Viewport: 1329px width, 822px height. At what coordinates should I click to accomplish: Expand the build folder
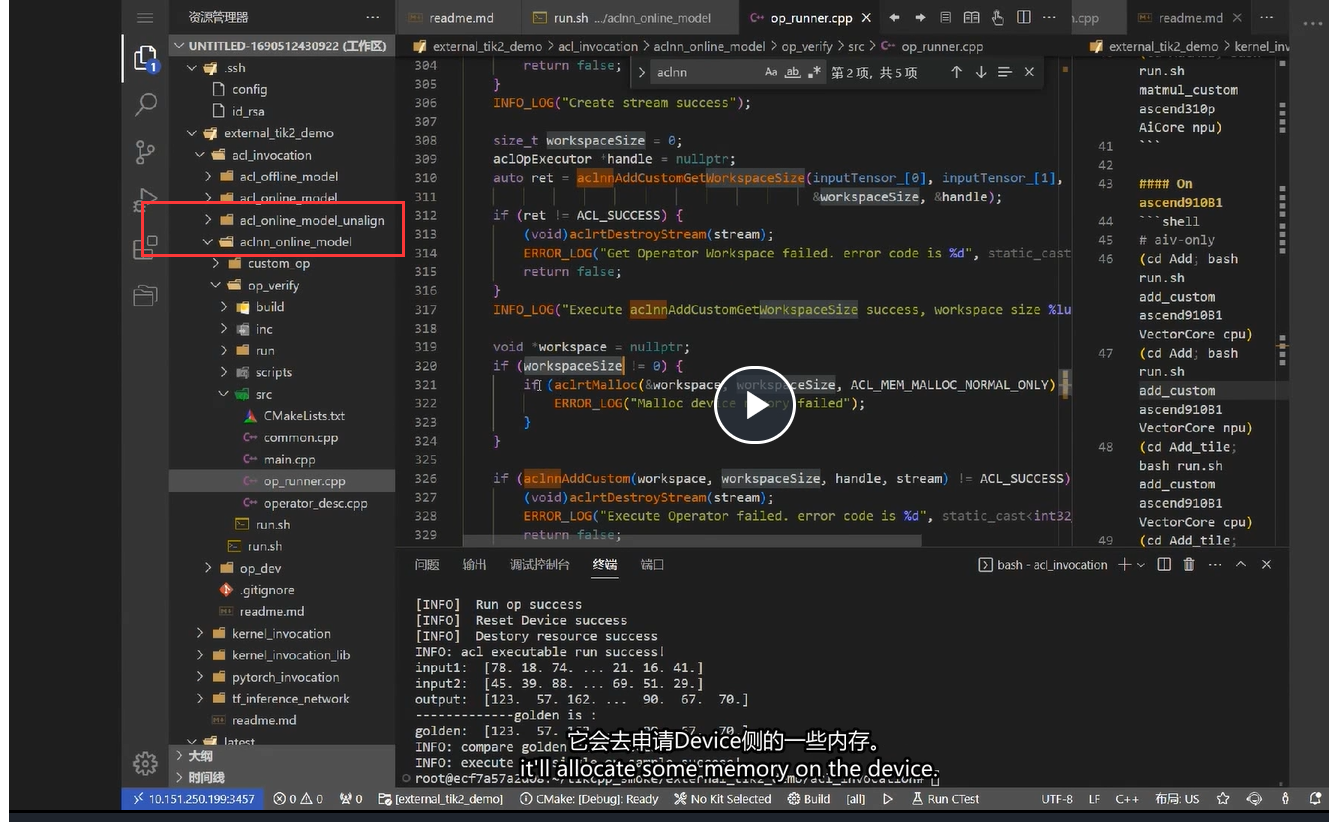224,308
